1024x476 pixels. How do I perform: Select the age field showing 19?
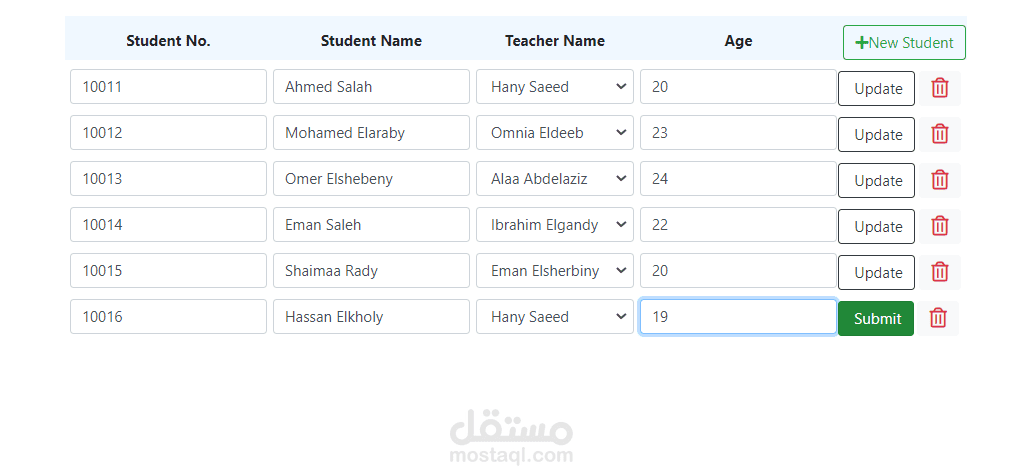[738, 317]
